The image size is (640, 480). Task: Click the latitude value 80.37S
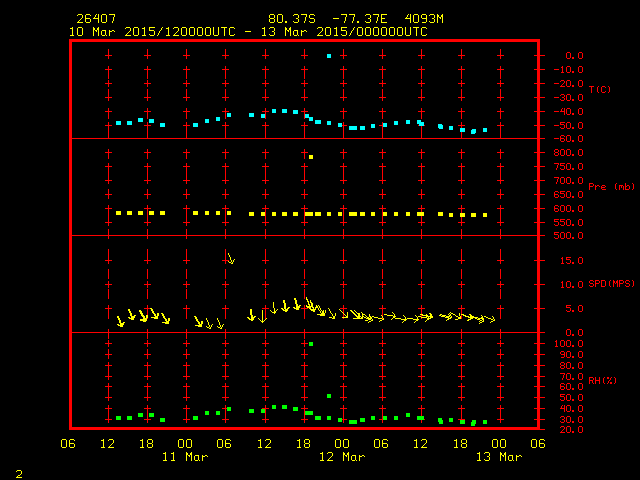click(292, 19)
